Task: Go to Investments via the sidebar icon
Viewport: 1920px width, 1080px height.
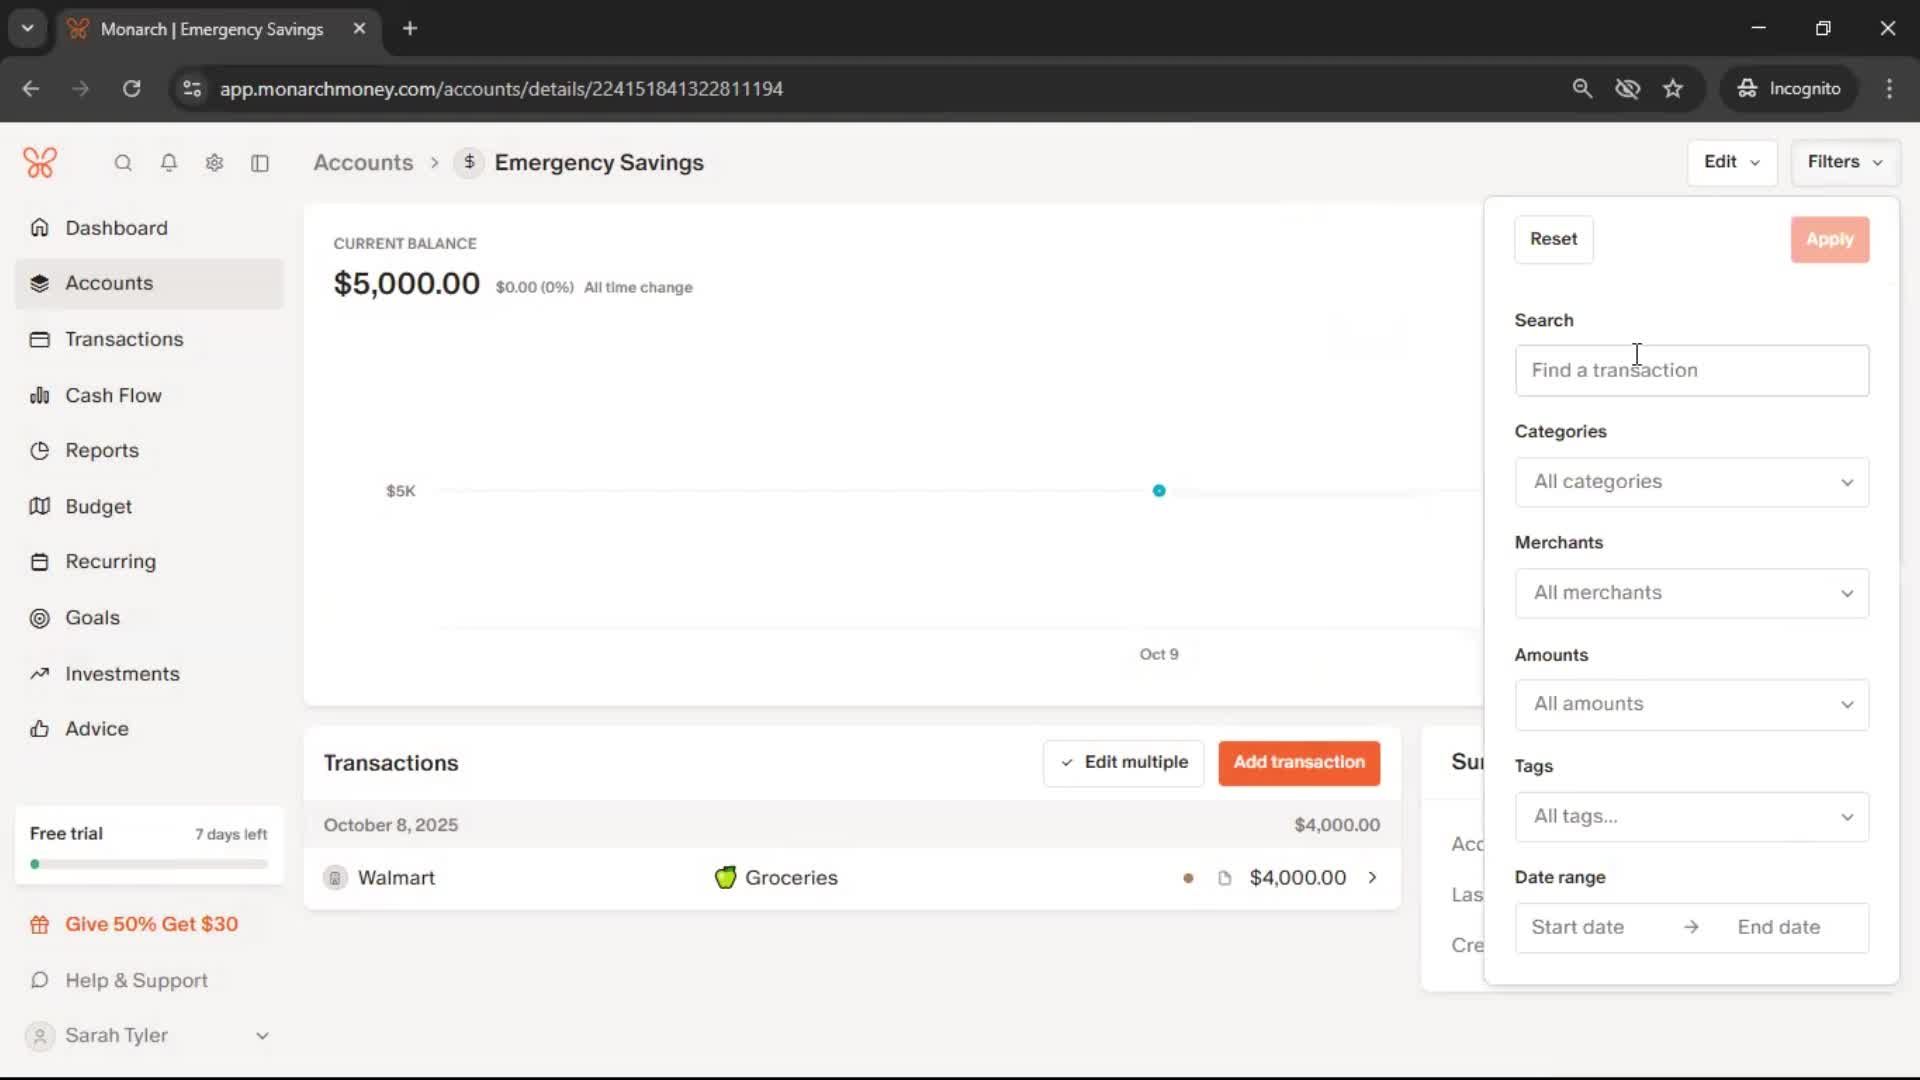Action: (x=122, y=674)
